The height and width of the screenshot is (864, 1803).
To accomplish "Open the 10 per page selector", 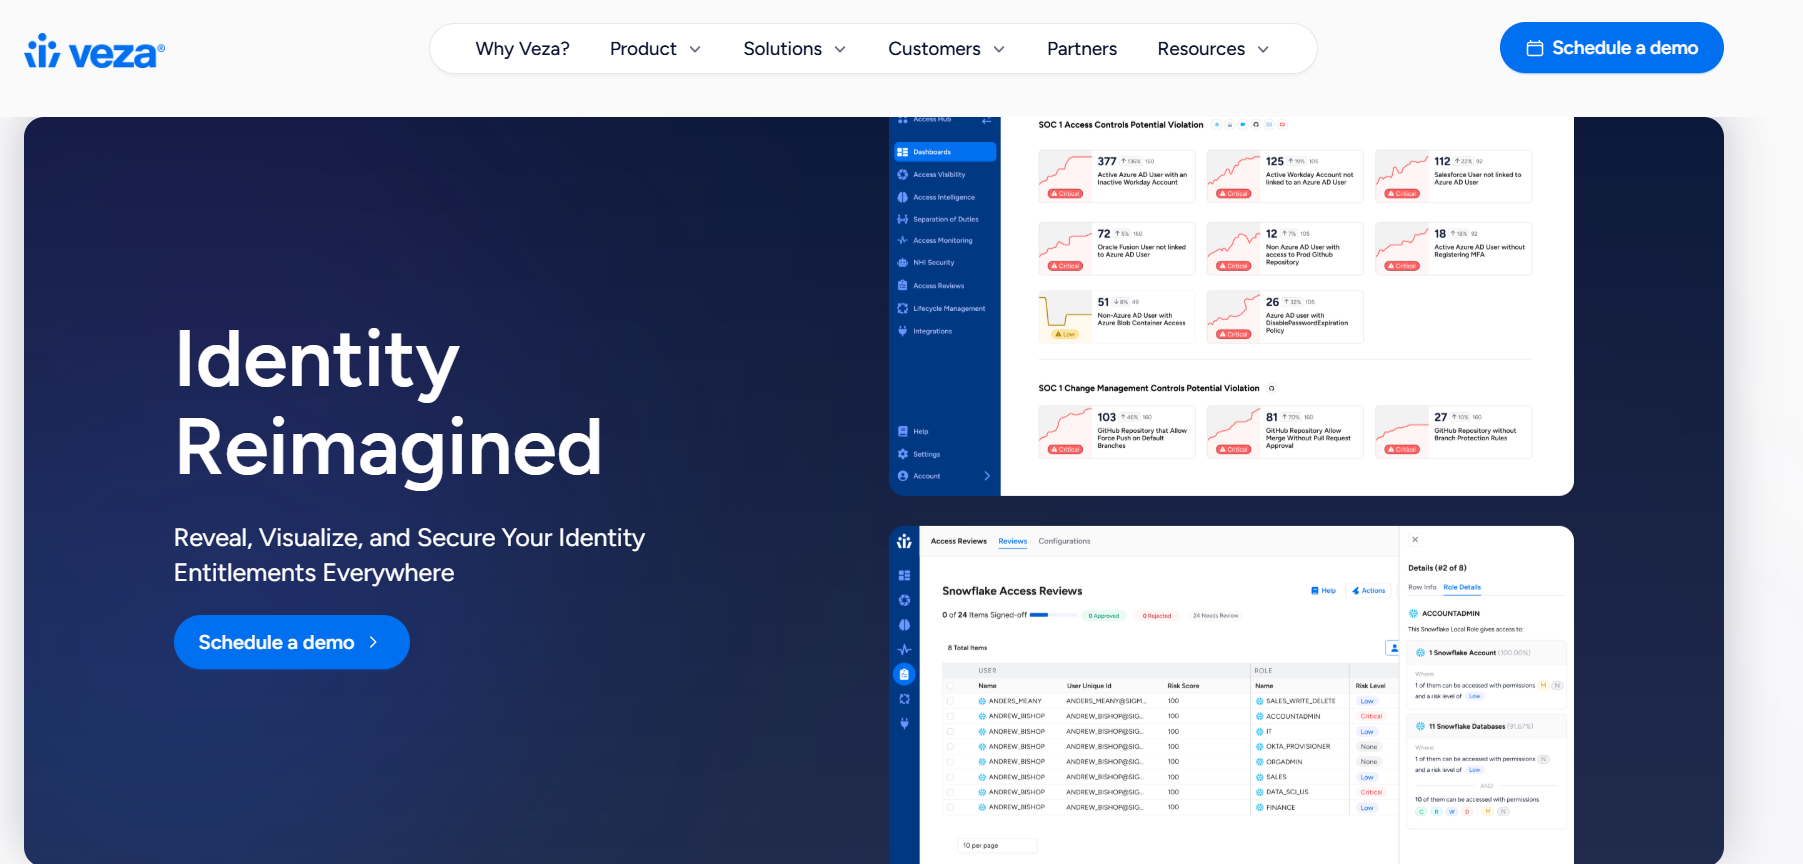I will click(x=995, y=846).
